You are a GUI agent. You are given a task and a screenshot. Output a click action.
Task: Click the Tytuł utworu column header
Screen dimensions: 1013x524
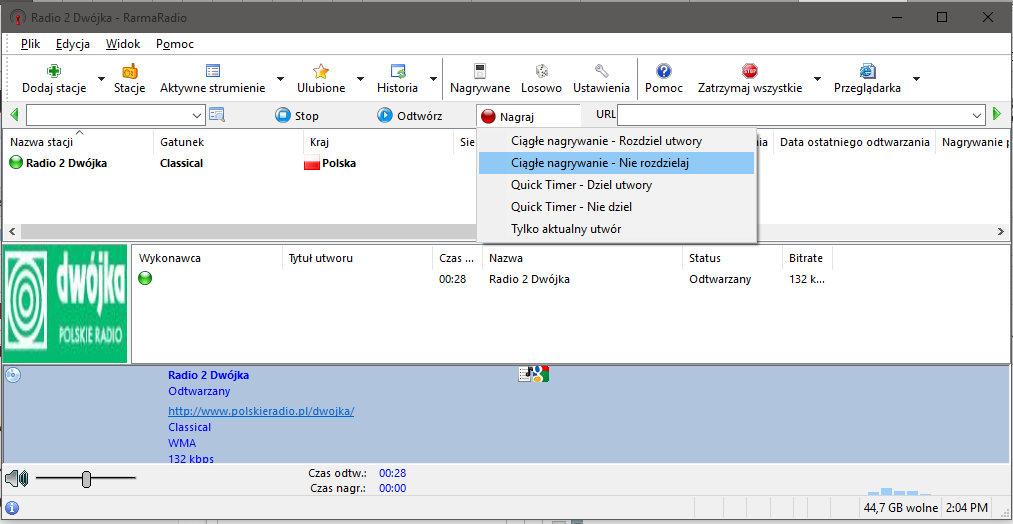tap(357, 258)
